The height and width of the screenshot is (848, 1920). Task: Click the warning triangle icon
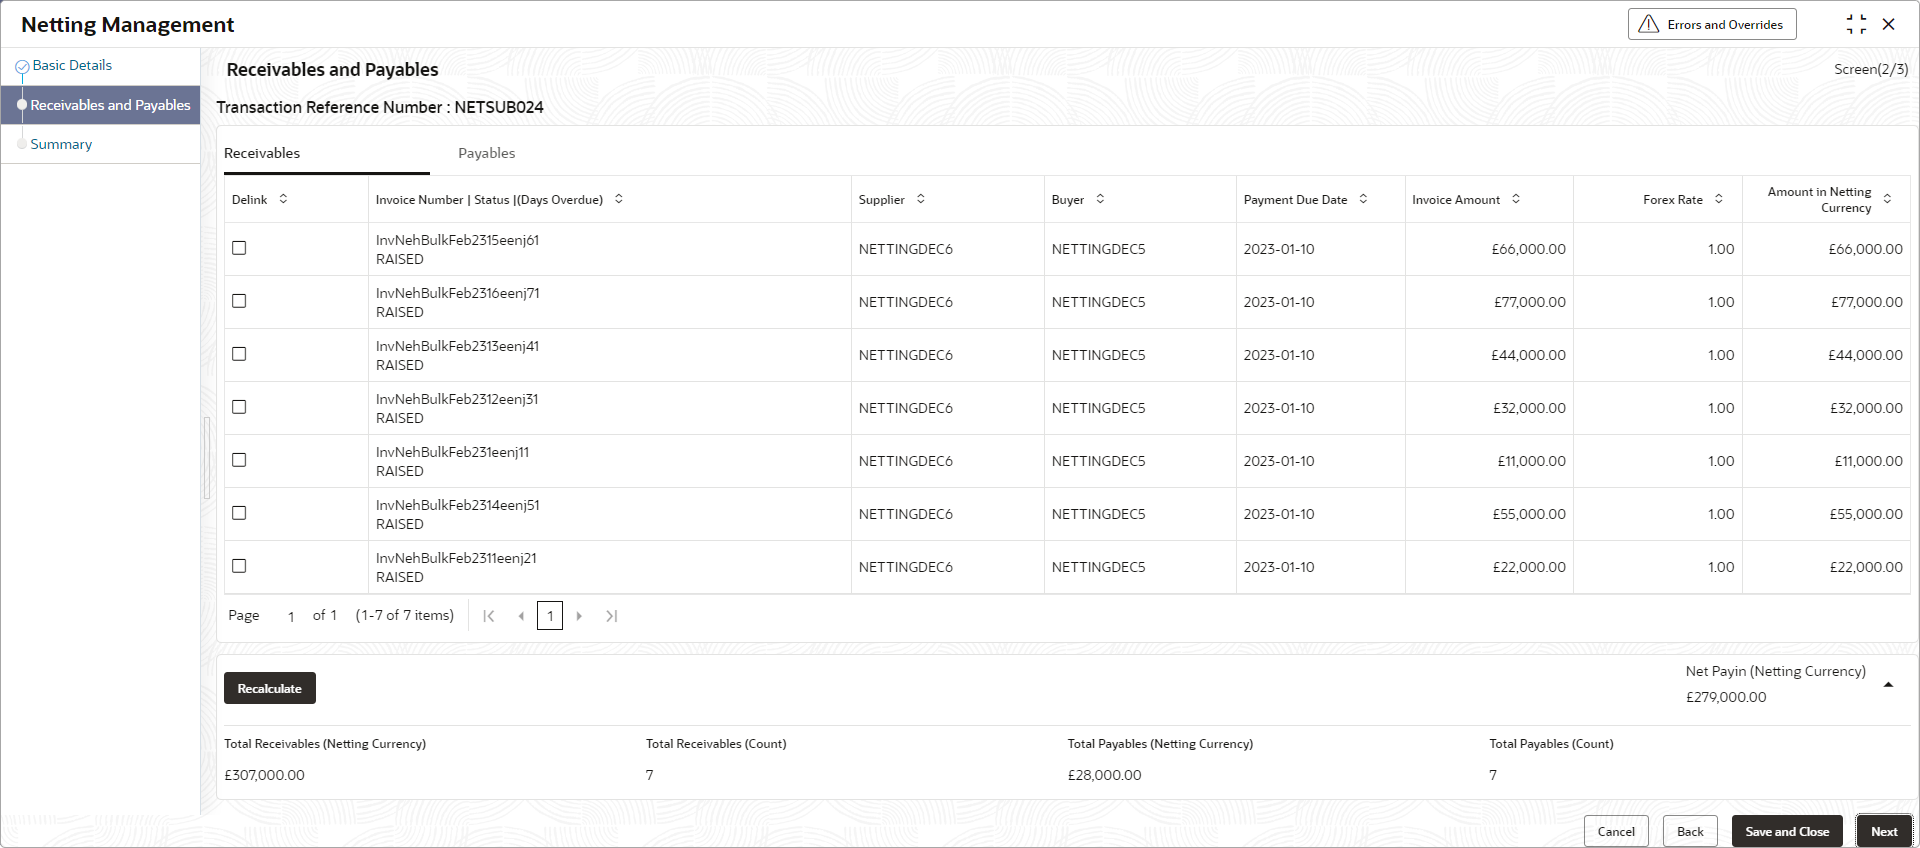1649,24
